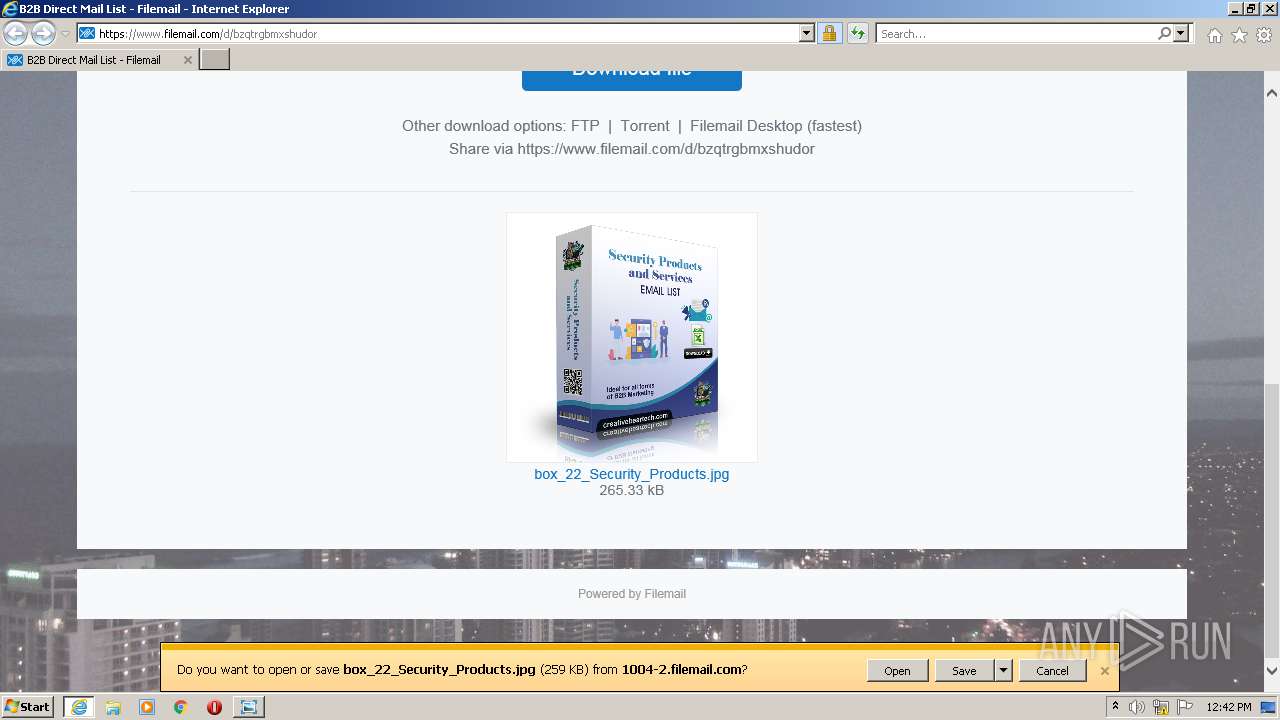The width and height of the screenshot is (1280, 720).
Task: Open the search provider dropdown arrow
Action: (x=1182, y=34)
